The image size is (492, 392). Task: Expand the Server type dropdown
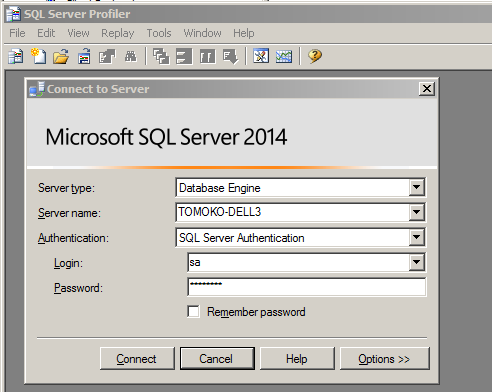(x=417, y=187)
